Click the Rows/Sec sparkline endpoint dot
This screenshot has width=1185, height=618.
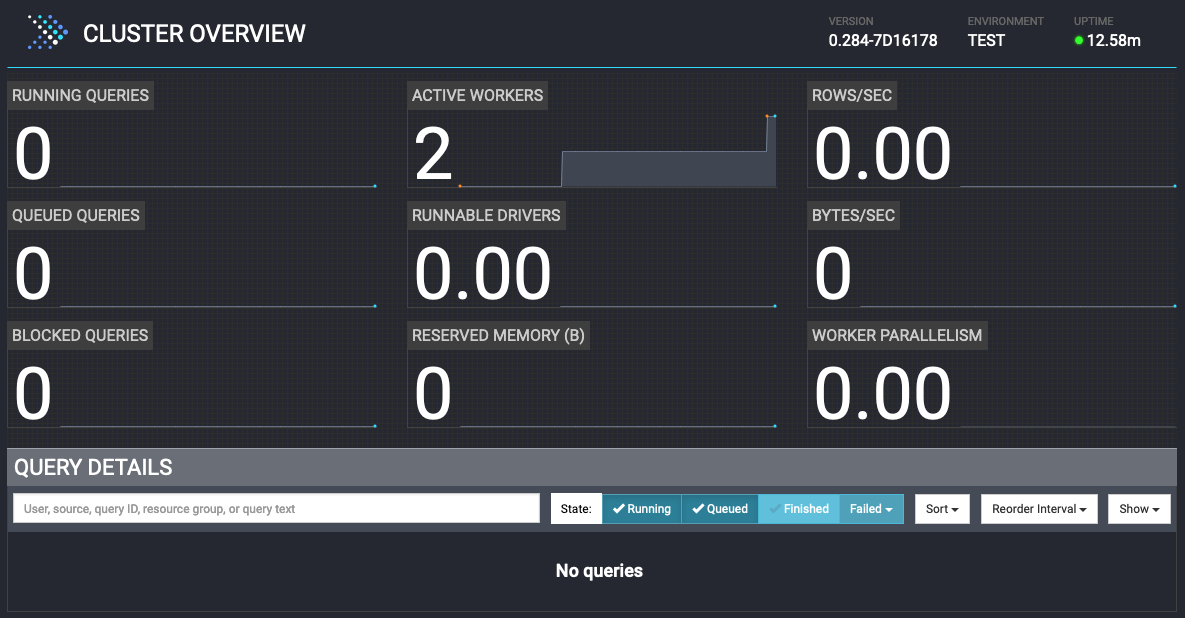(x=1176, y=186)
